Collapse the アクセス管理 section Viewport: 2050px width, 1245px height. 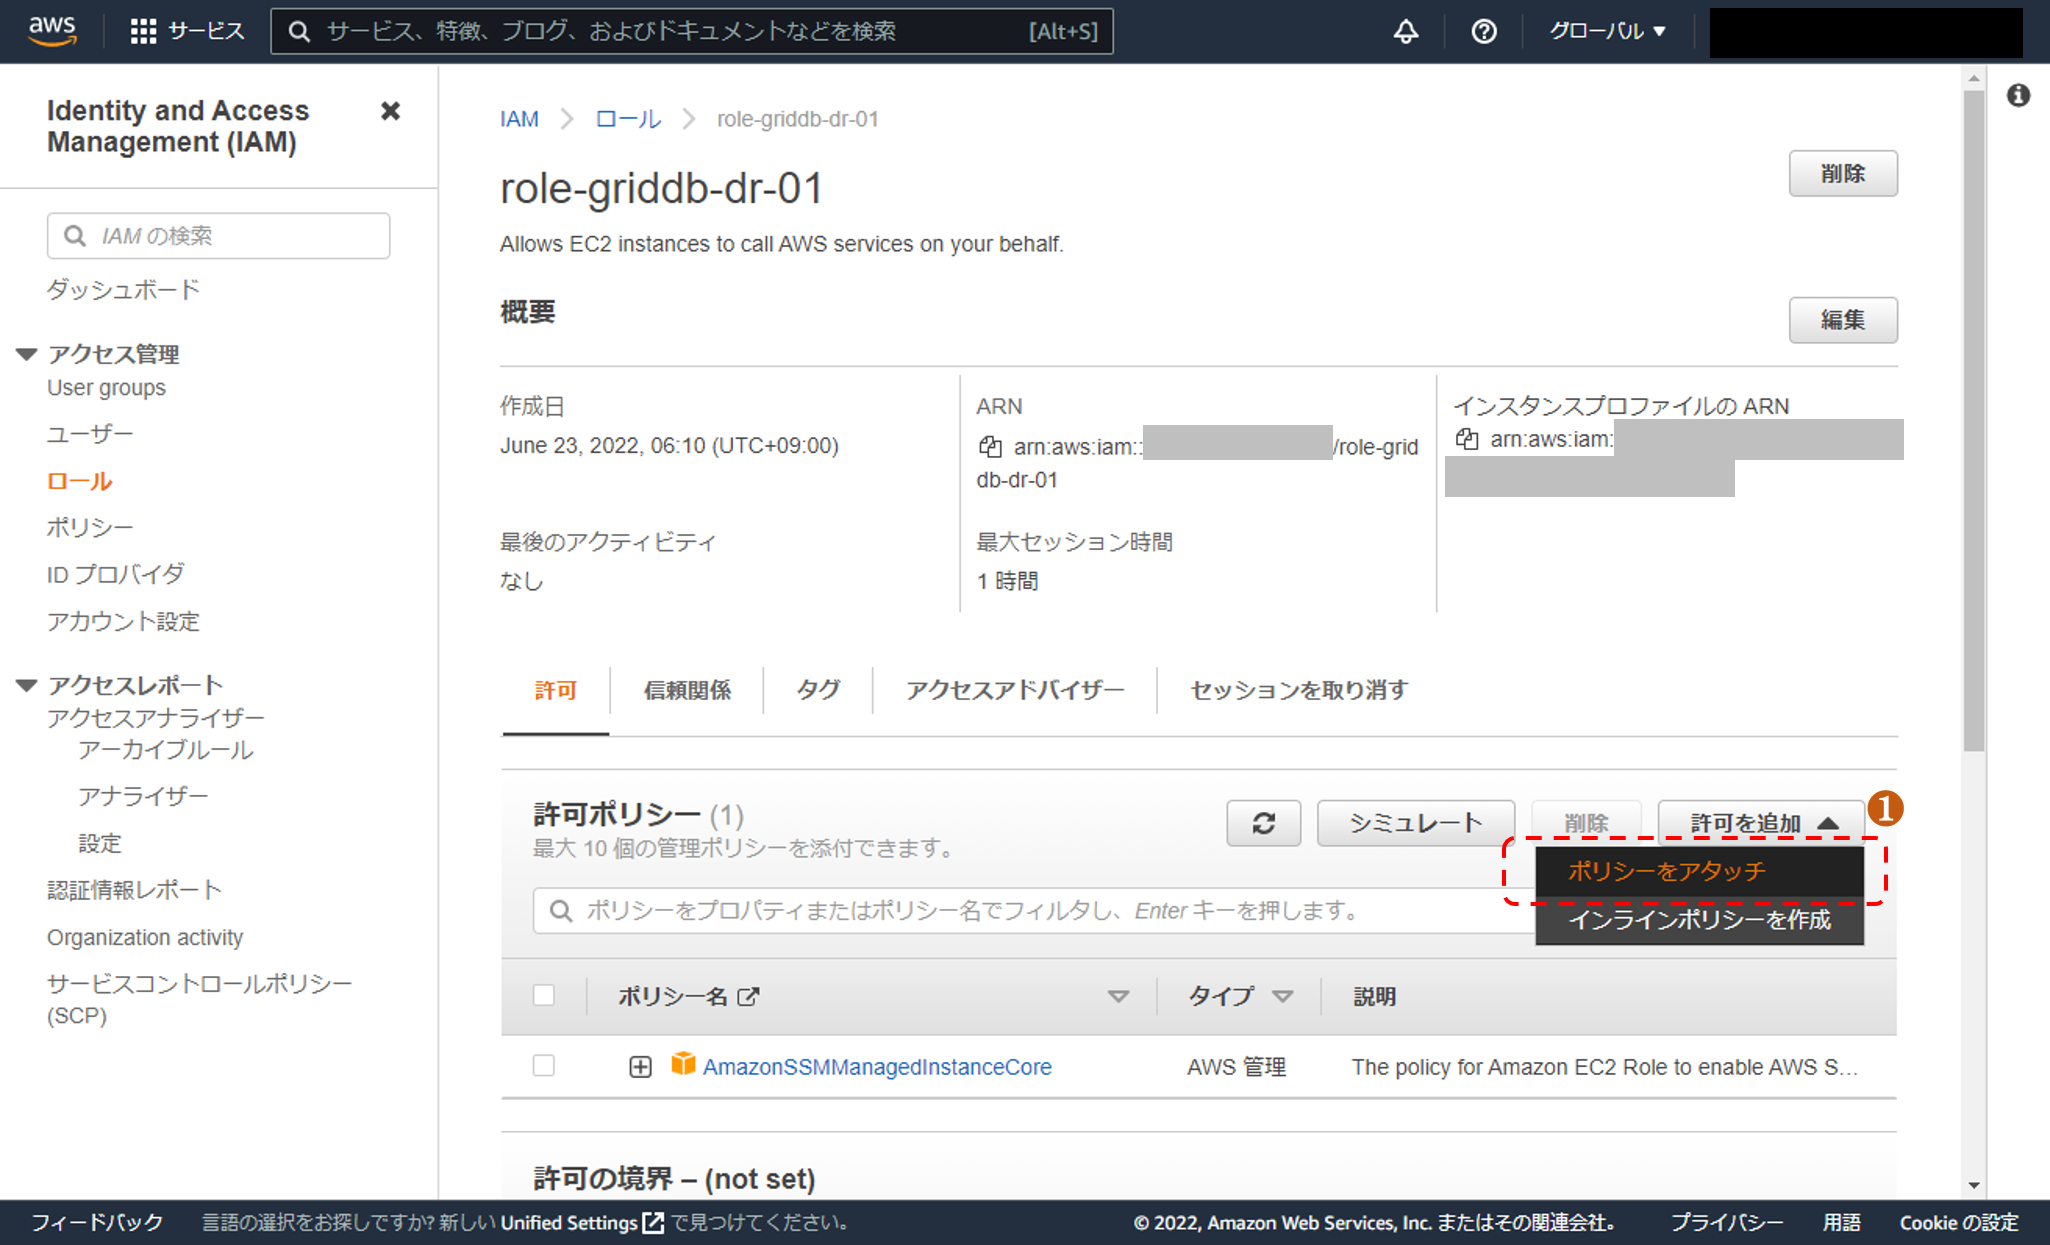(x=27, y=354)
